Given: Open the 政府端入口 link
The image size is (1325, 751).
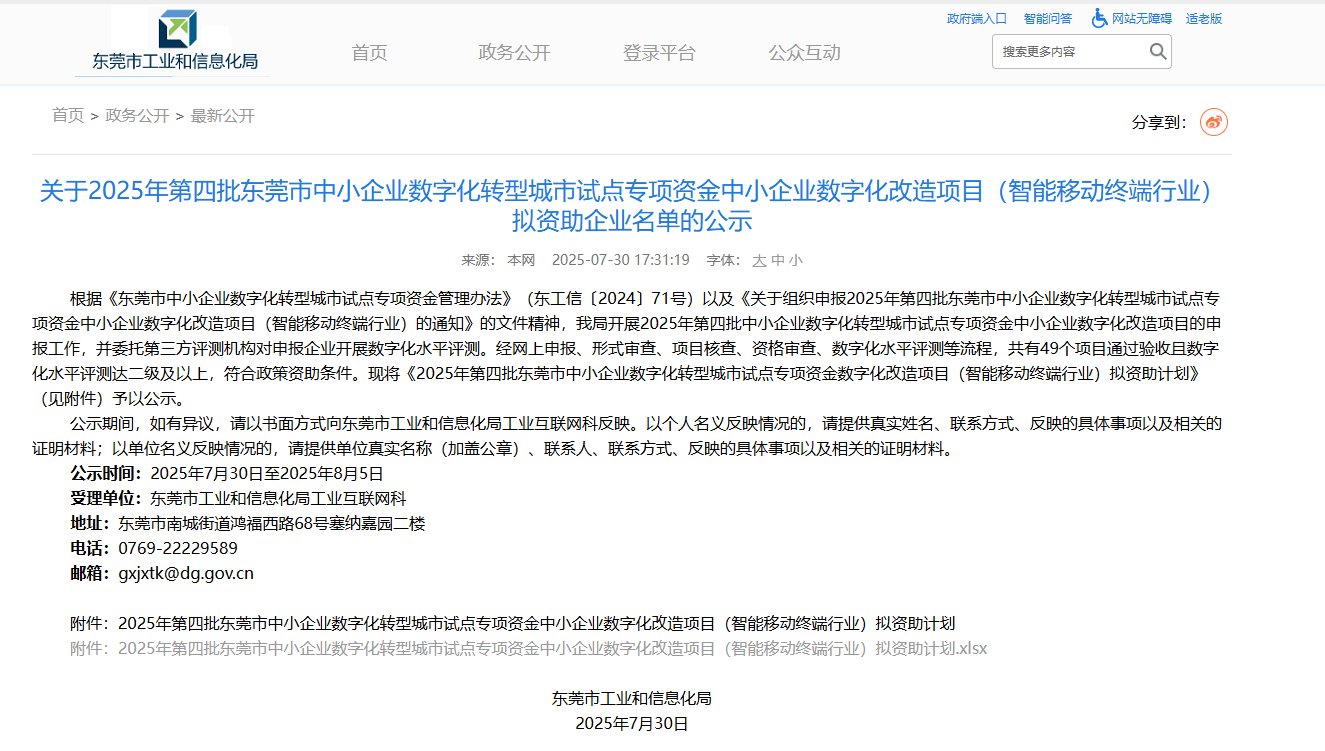Looking at the screenshot, I should (976, 19).
